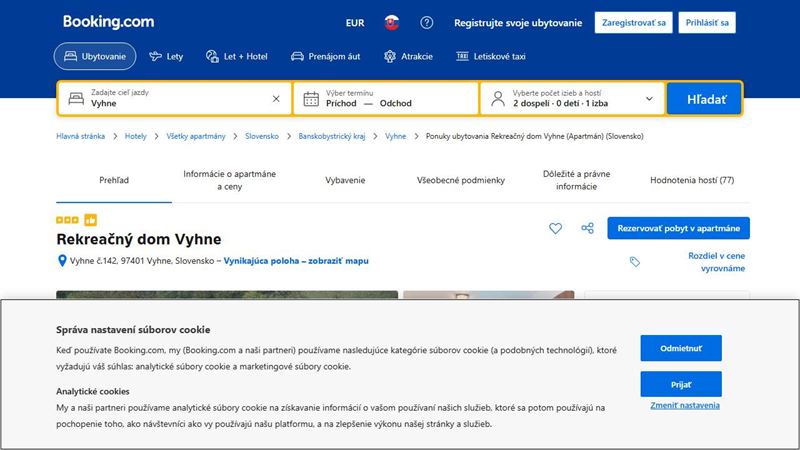Open the Booking.com logo homepage
800x450 pixels.
108,22
